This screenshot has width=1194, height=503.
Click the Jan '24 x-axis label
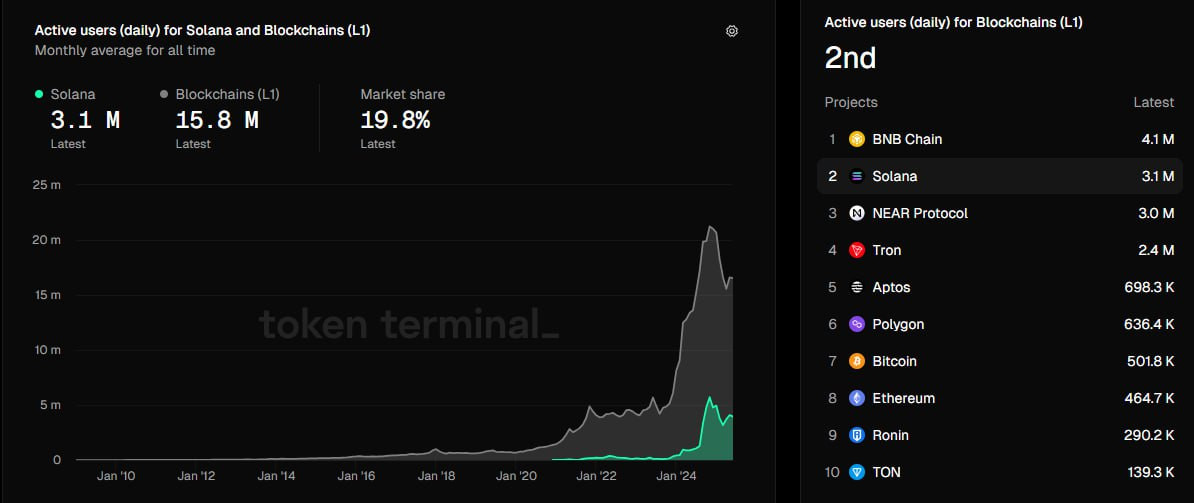[x=677, y=477]
